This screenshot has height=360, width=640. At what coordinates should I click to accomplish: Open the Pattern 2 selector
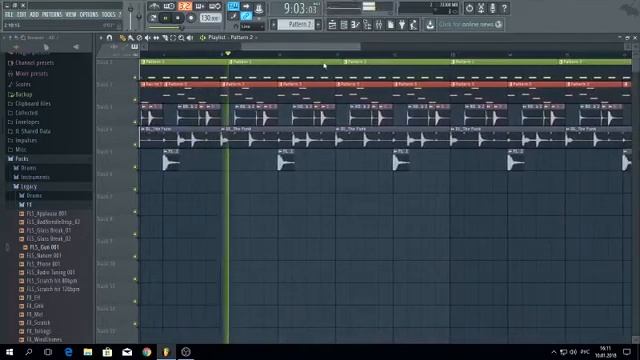tap(296, 24)
